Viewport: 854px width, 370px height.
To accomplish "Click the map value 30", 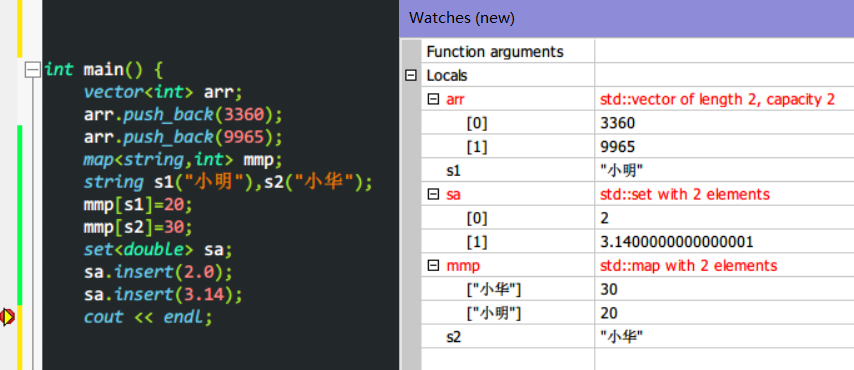I will pos(608,289).
